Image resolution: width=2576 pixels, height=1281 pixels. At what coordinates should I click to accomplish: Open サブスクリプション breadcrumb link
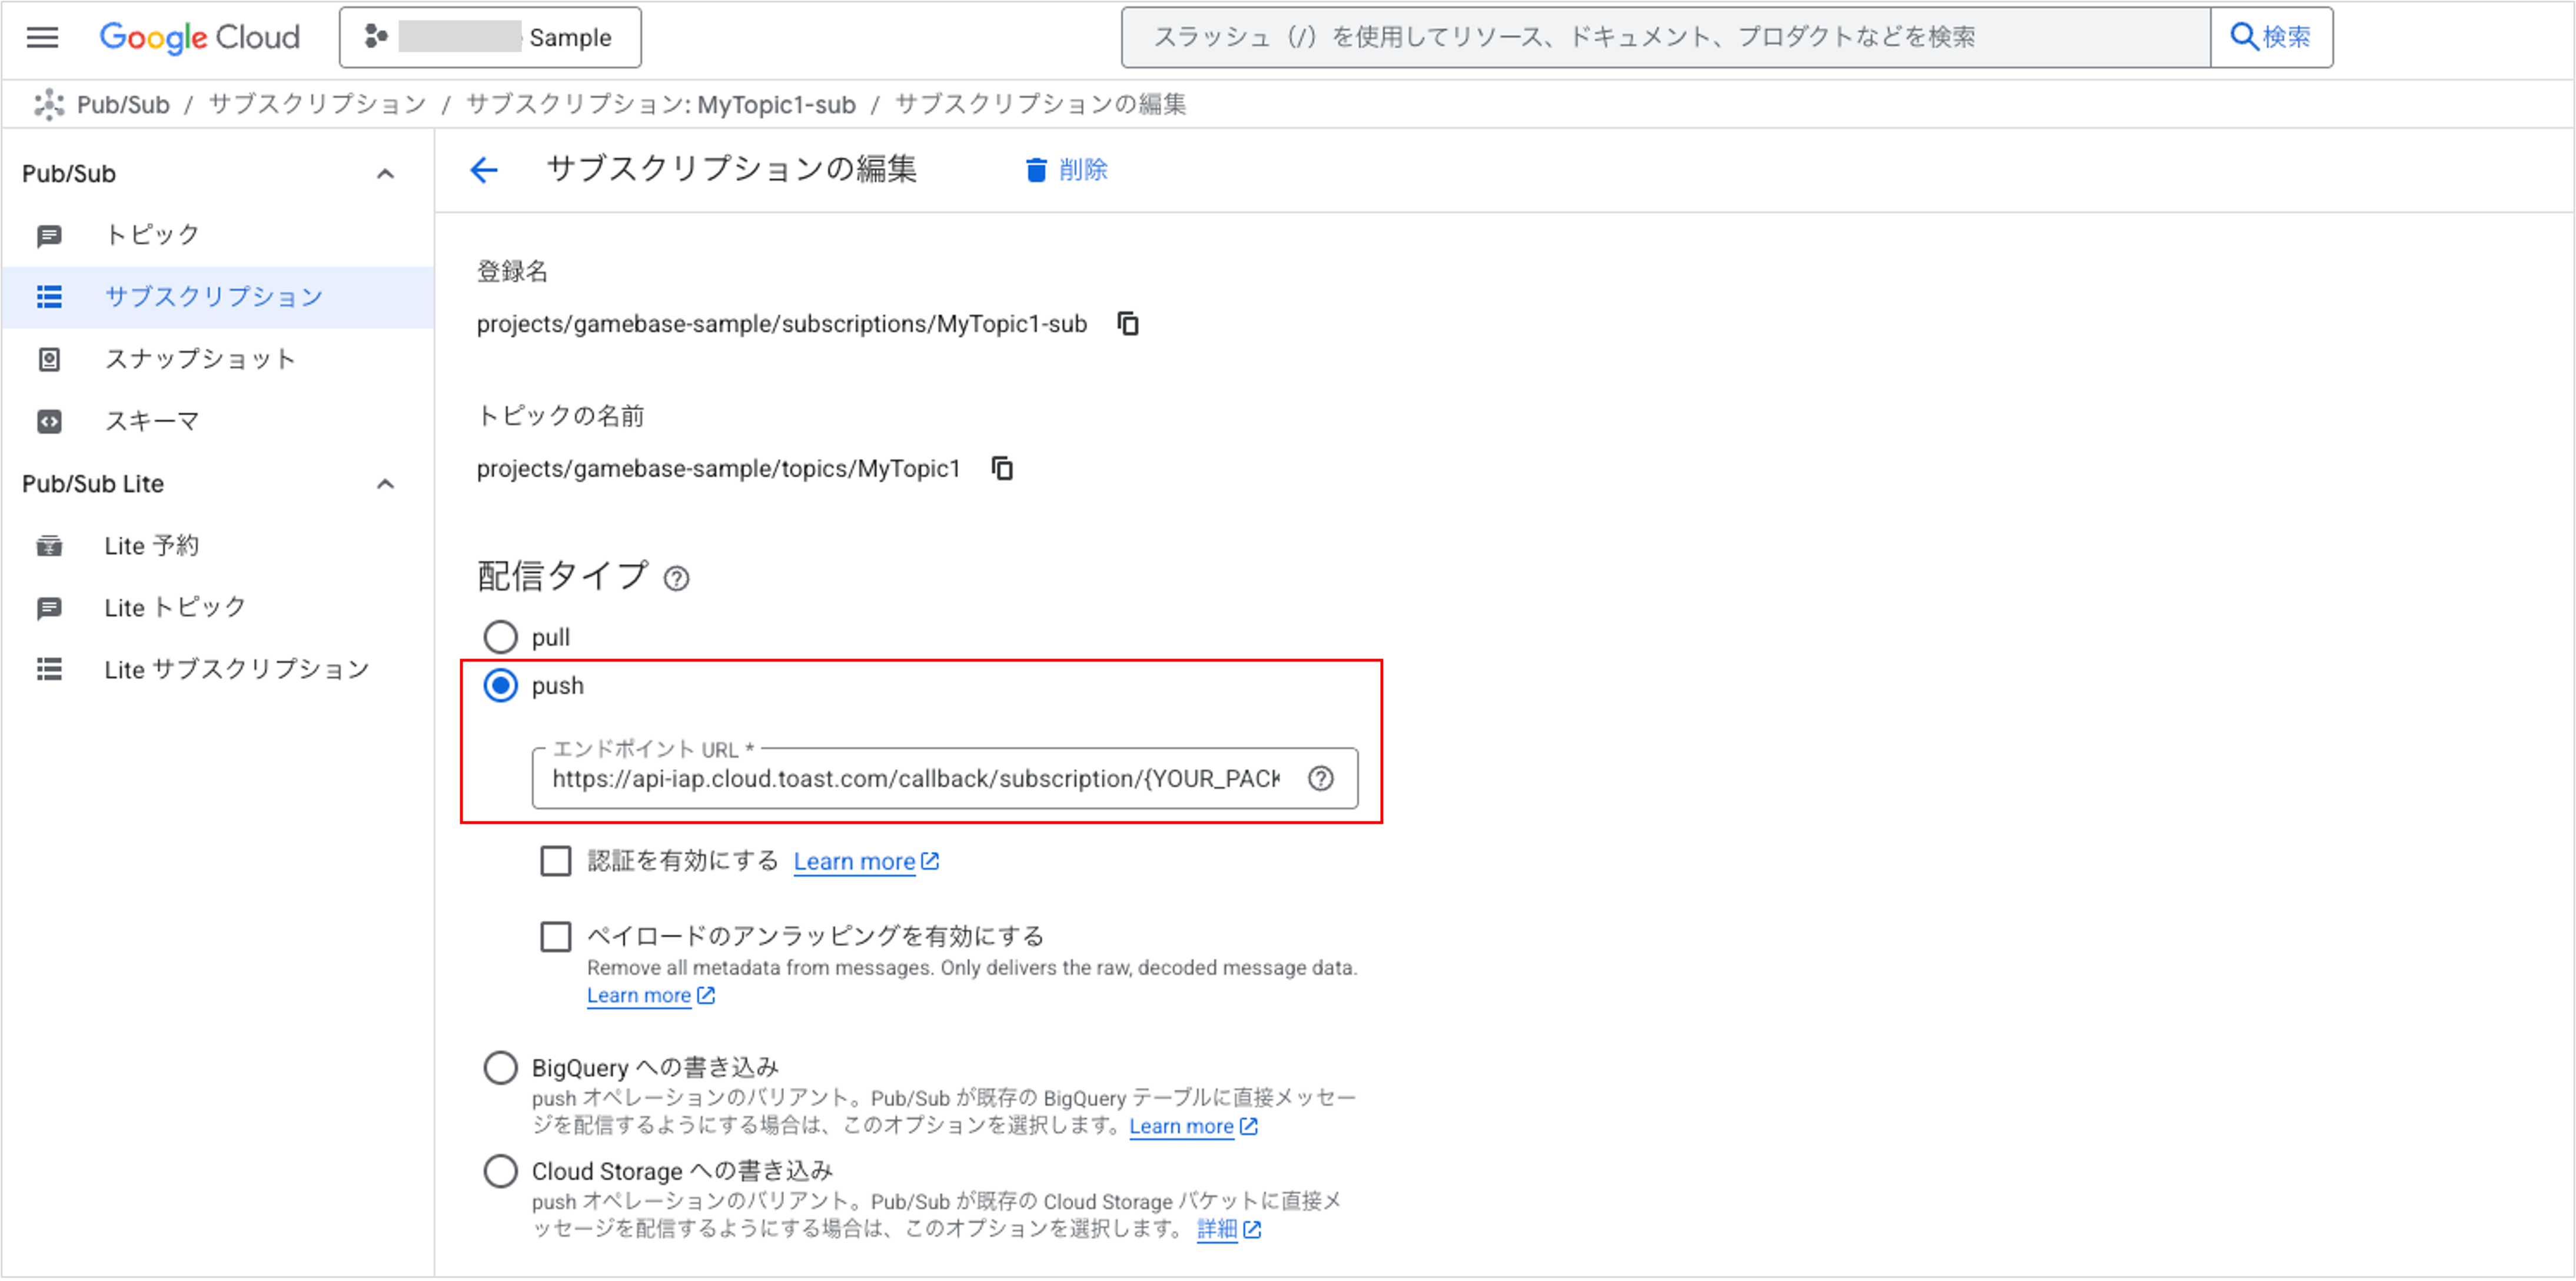coord(317,104)
